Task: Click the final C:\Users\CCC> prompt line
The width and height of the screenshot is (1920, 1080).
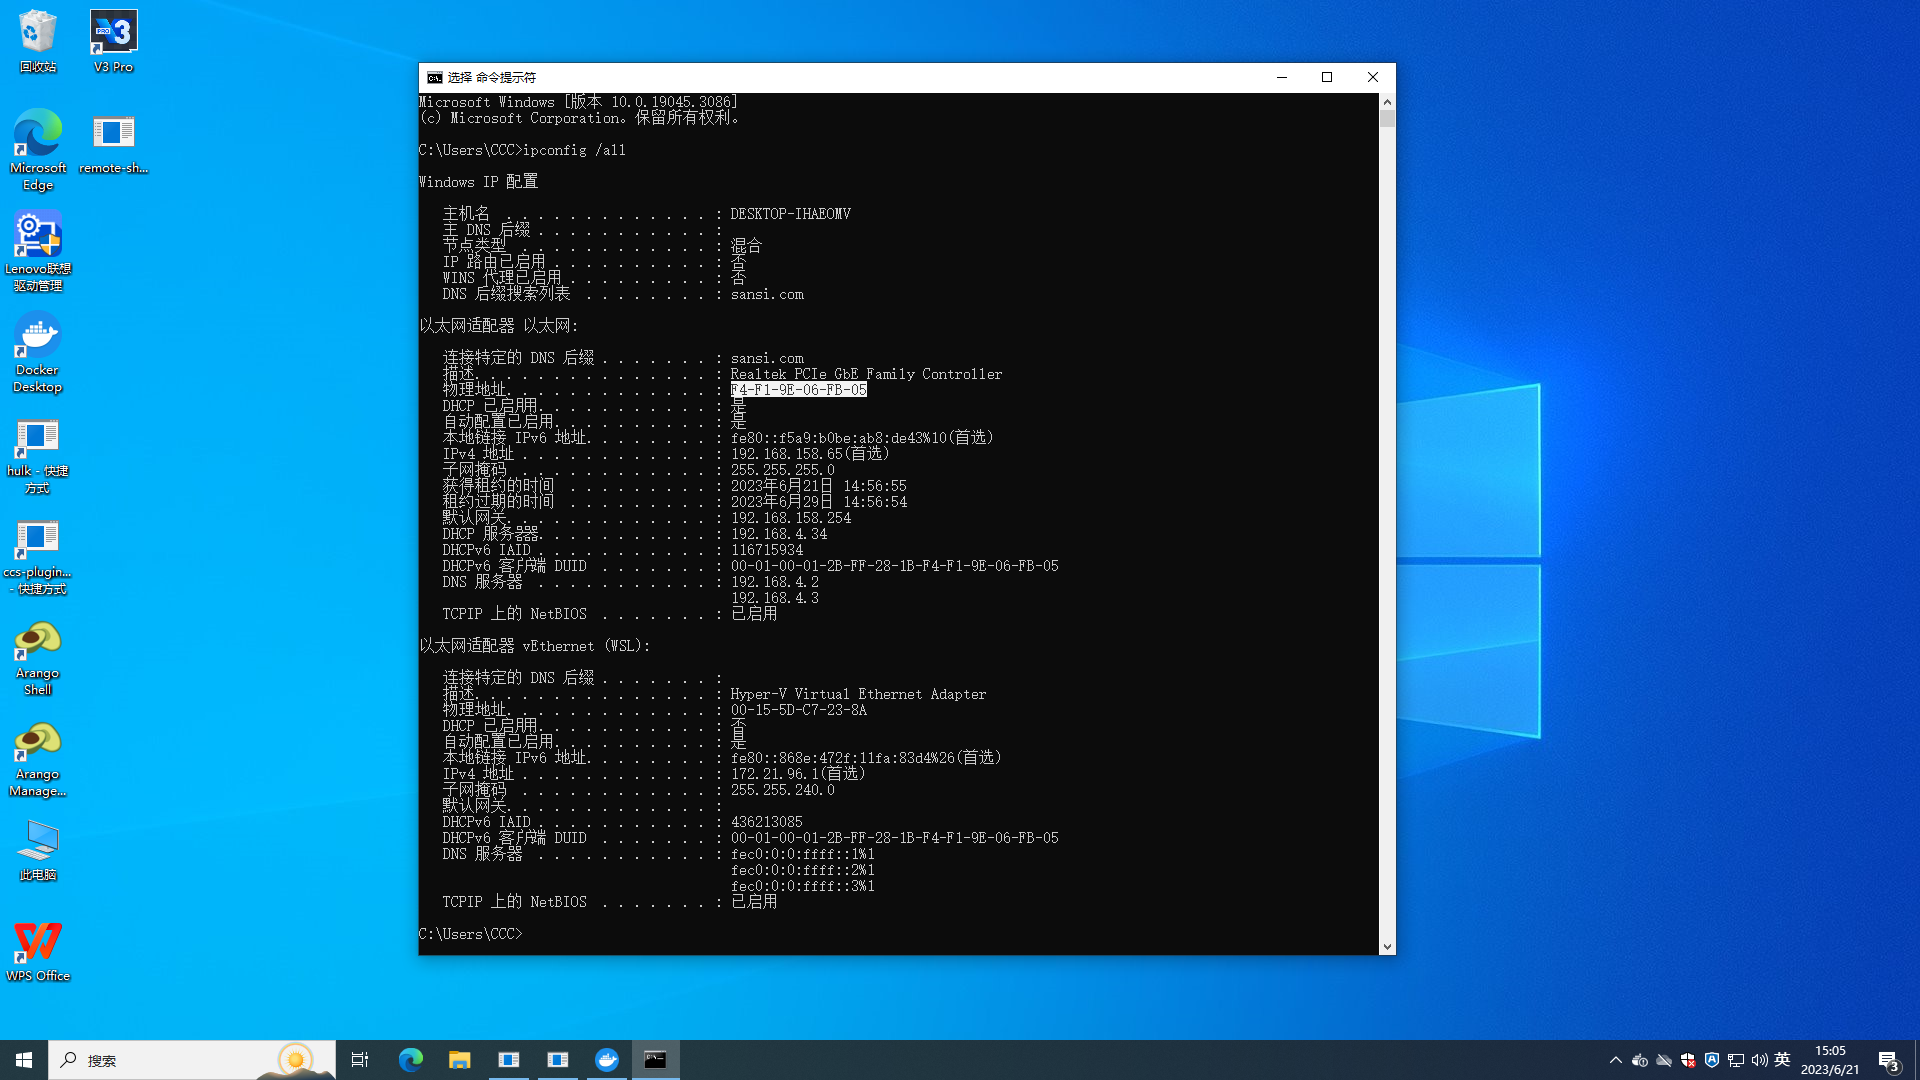Action: [x=471, y=934]
